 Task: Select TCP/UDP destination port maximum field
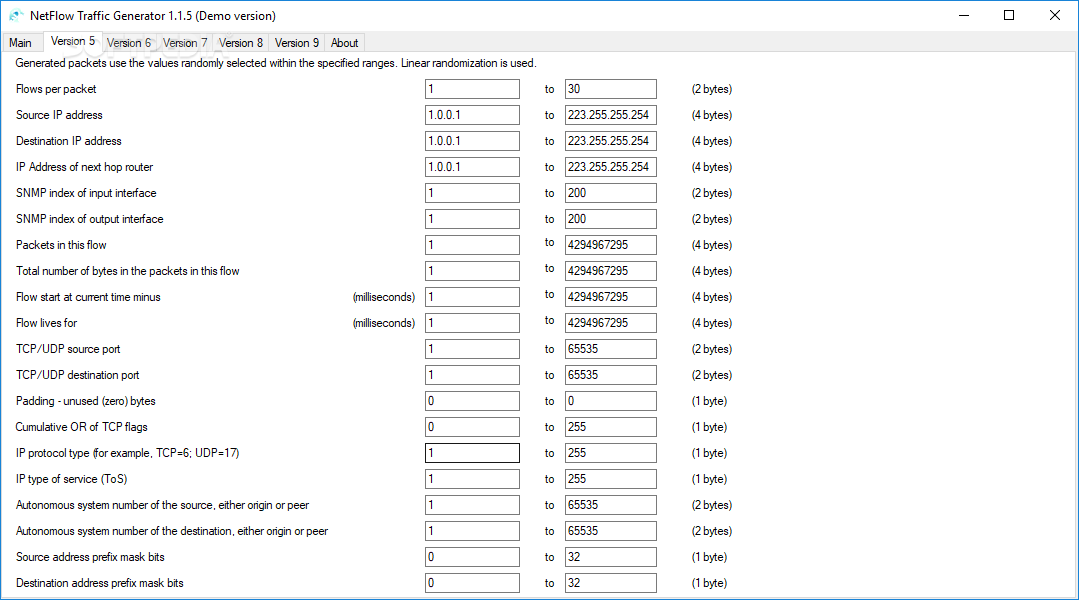pyautogui.click(x=610, y=375)
